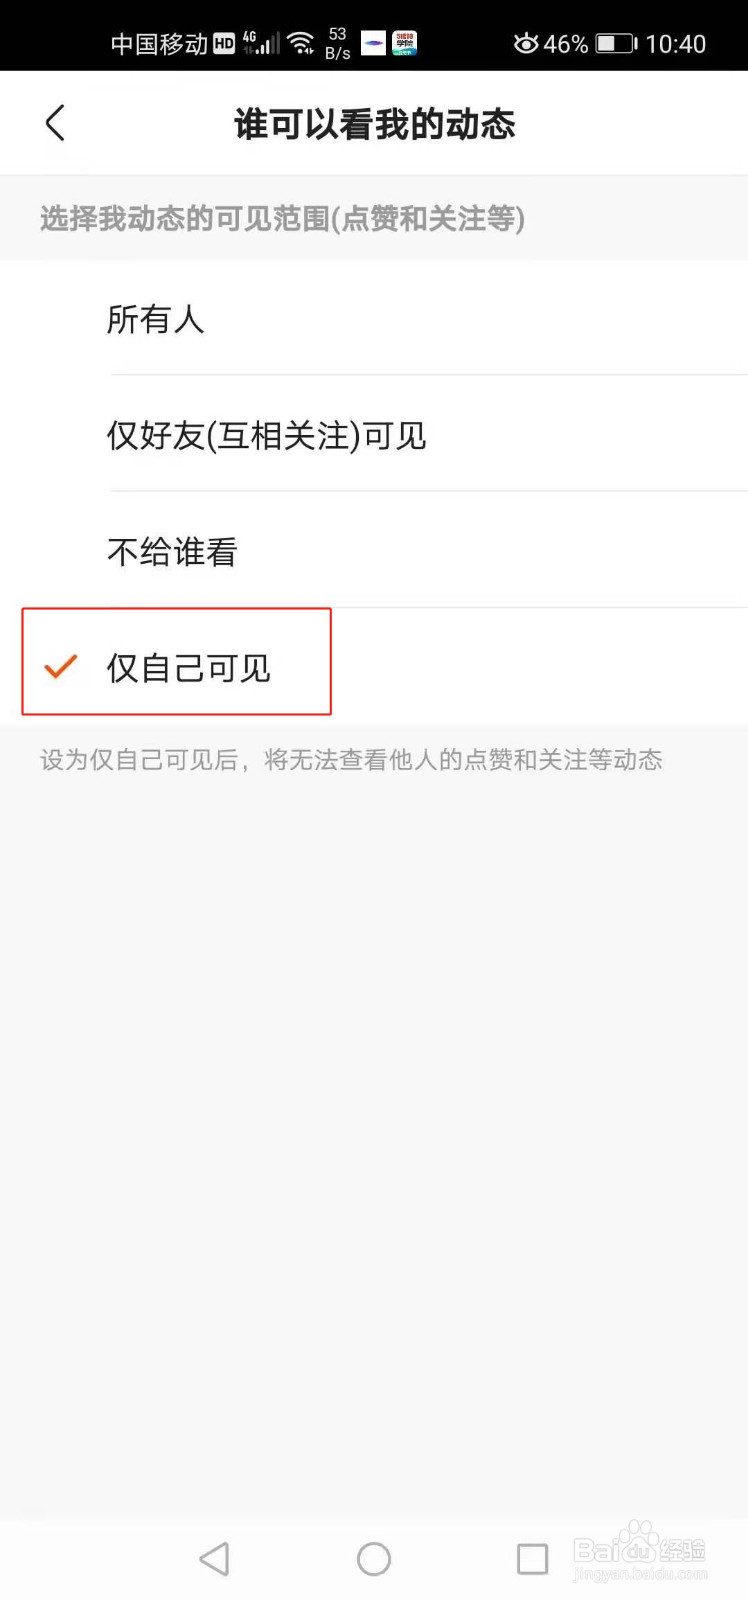The height and width of the screenshot is (1600, 748).
Task: Tap the study app notification icon
Action: (x=404, y=43)
